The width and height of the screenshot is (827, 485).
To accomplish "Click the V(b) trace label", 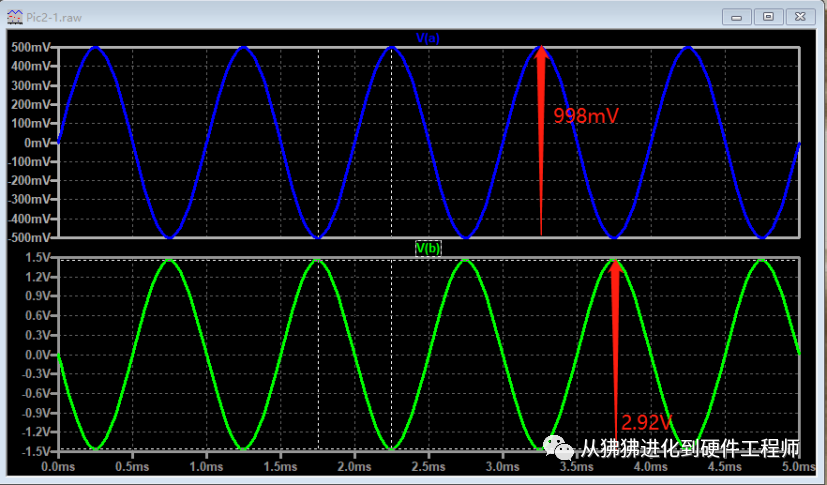I will (x=428, y=248).
